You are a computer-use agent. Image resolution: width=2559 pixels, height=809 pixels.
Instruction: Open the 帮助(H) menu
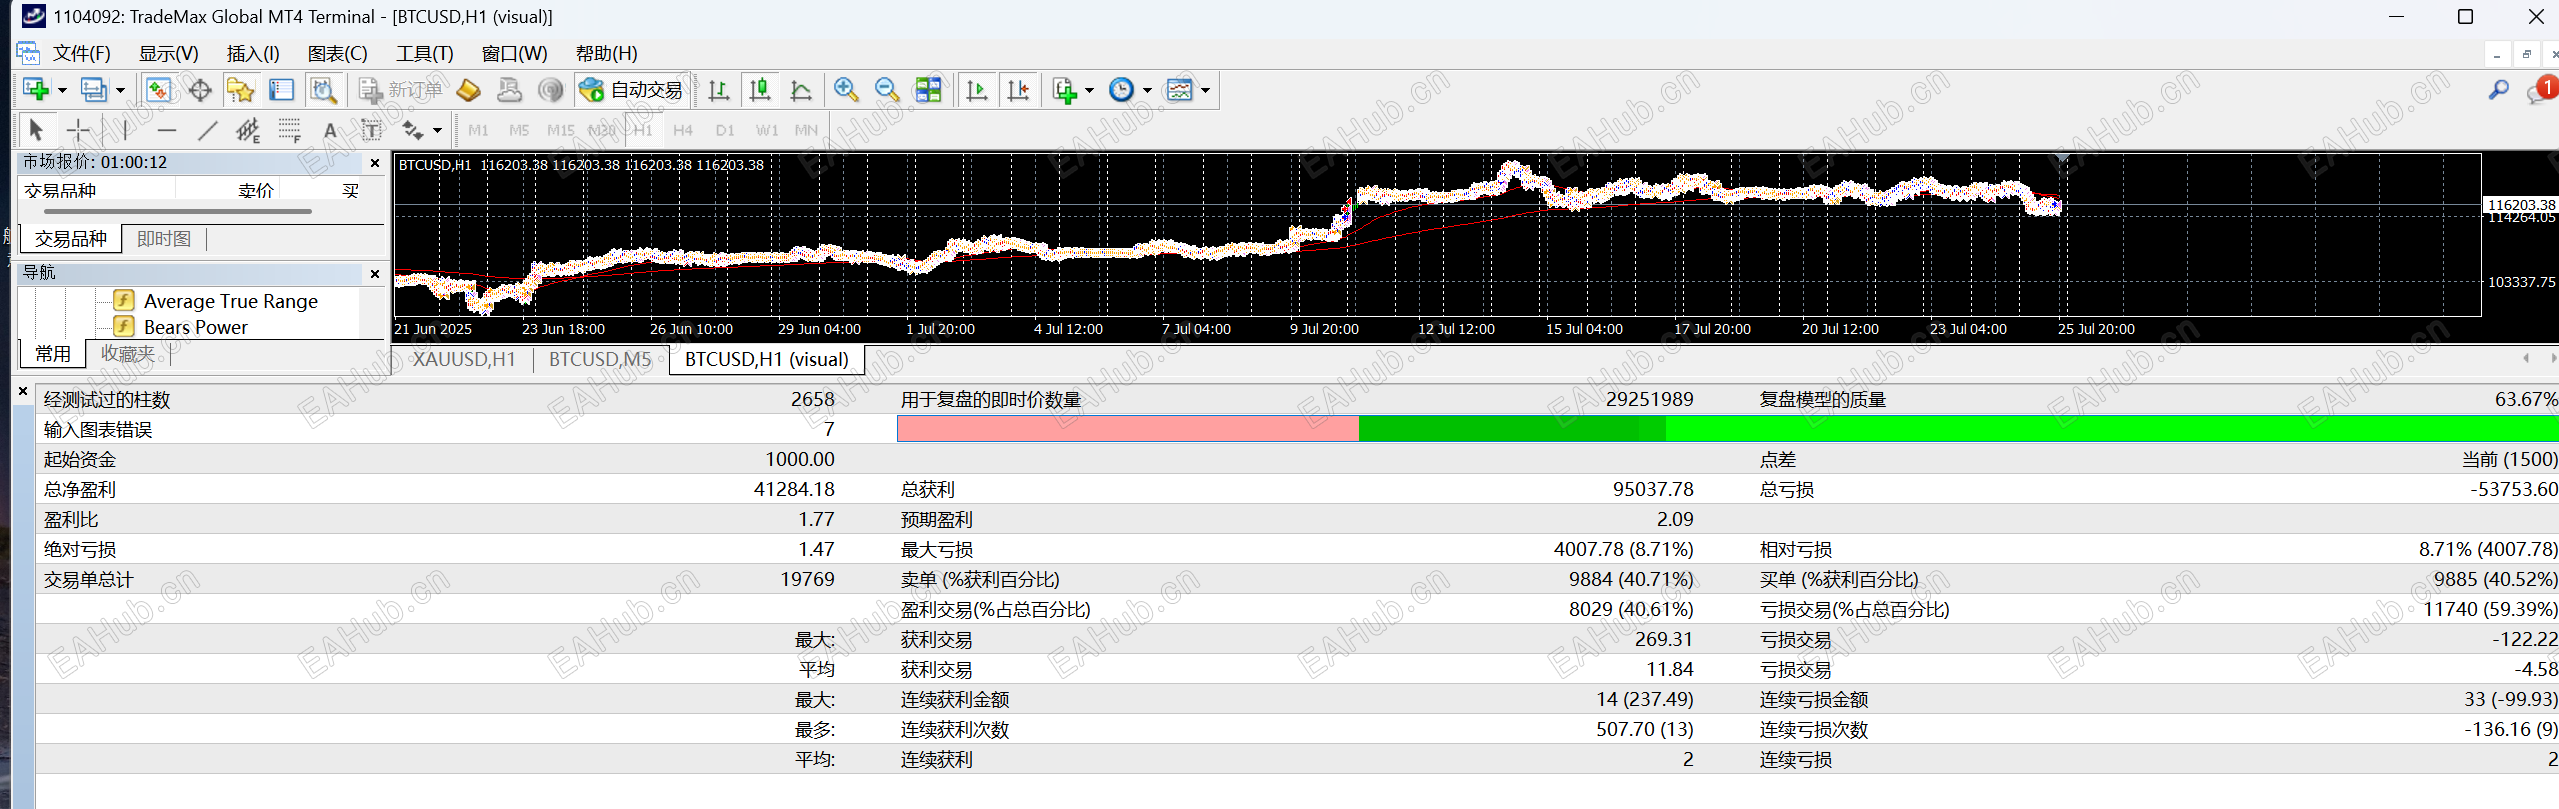tap(606, 53)
